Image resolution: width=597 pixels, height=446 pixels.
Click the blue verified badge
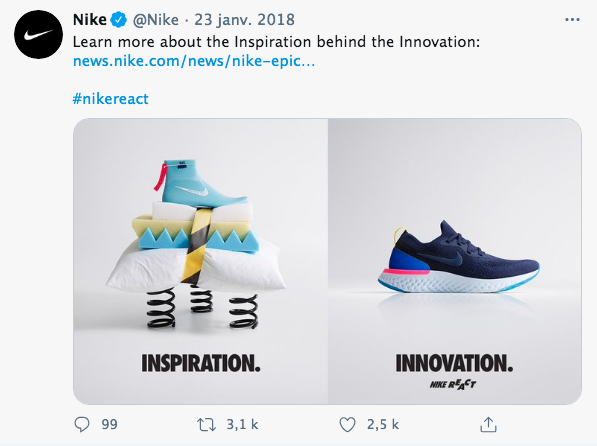click(x=119, y=20)
